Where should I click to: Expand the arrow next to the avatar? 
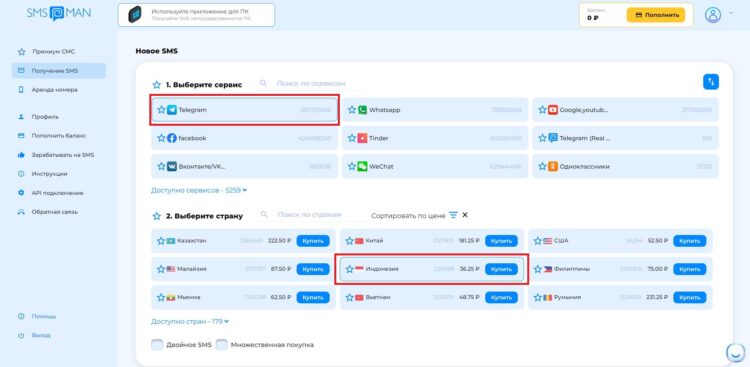click(731, 13)
